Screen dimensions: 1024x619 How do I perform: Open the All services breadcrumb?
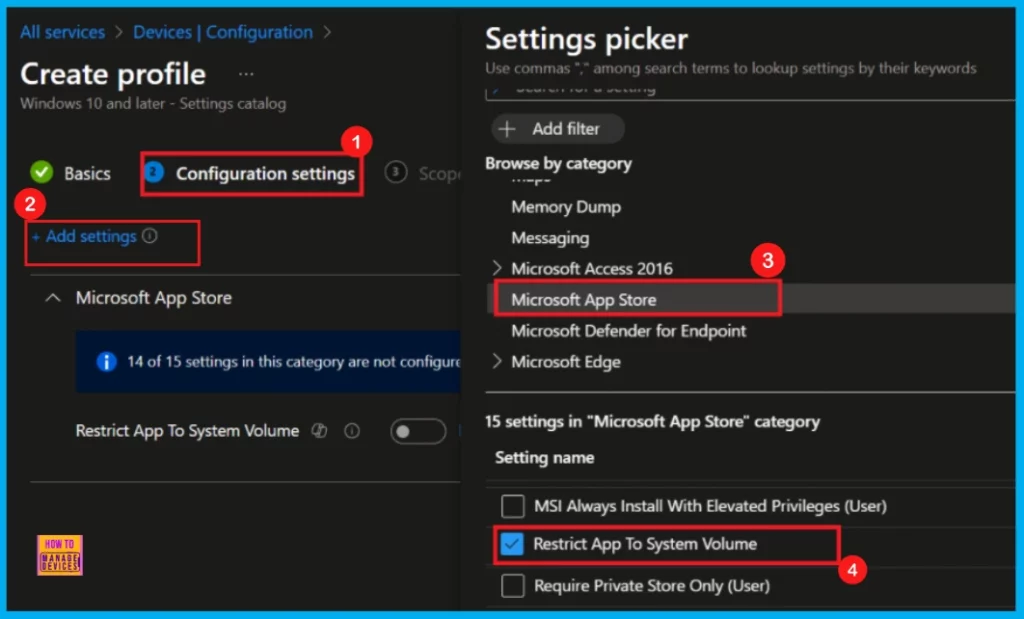[62, 32]
